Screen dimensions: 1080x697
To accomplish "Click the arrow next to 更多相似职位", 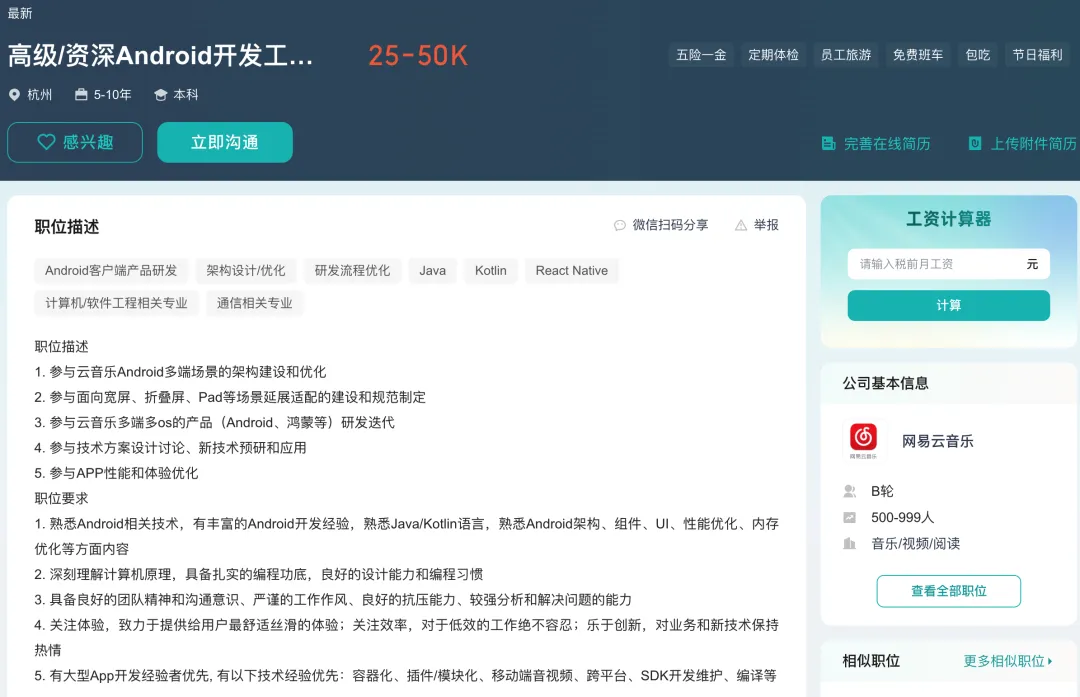I will (1050, 661).
